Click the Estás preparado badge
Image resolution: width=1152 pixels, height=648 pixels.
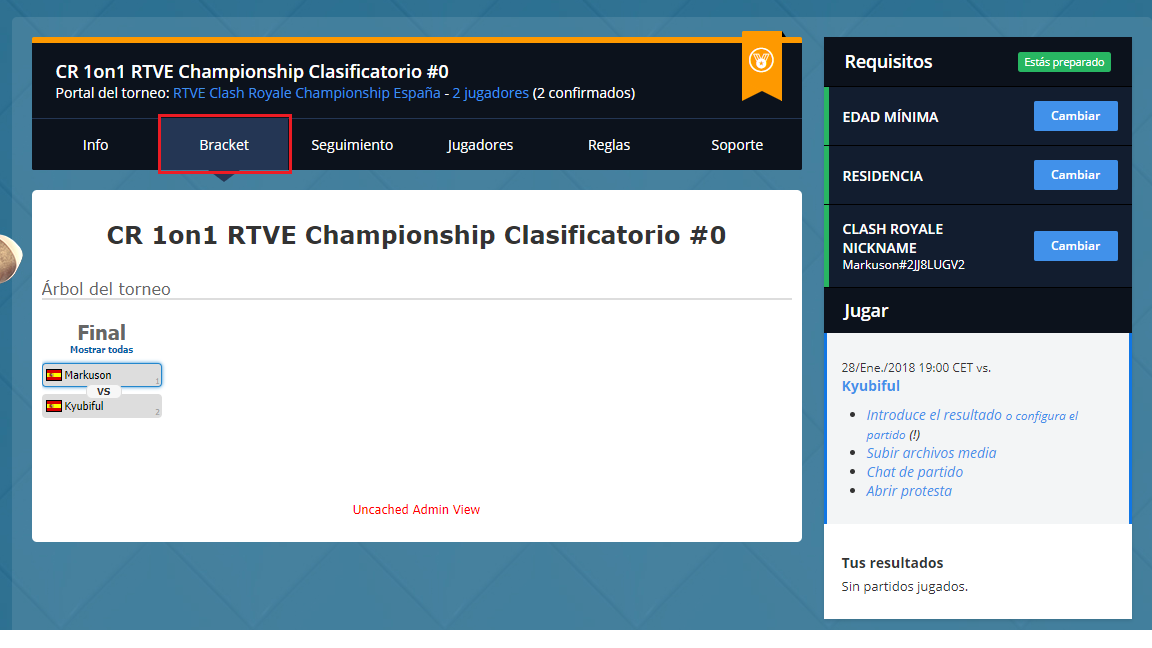tap(1064, 62)
